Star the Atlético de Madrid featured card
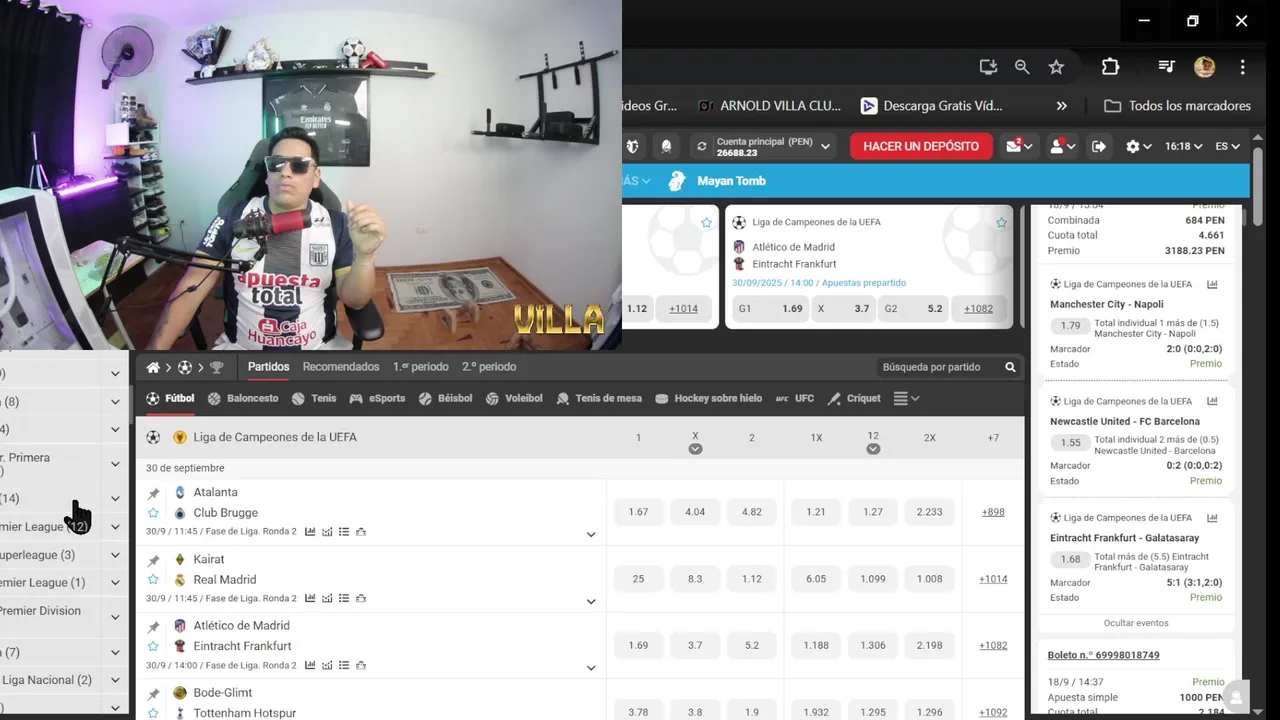 click(x=1001, y=223)
